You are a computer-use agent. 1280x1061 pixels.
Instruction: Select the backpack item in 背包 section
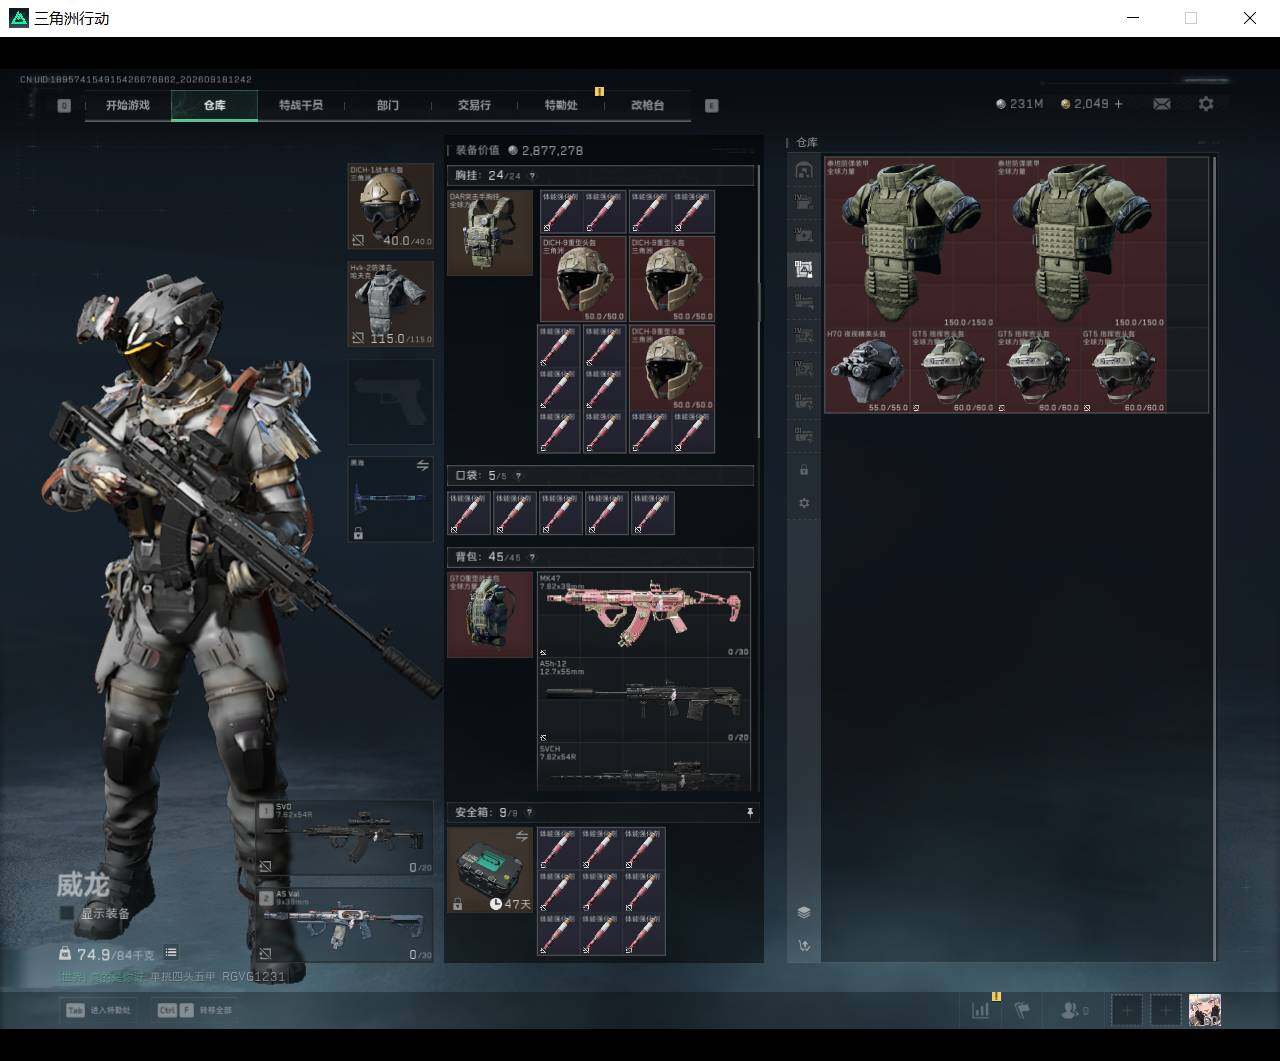(x=490, y=614)
